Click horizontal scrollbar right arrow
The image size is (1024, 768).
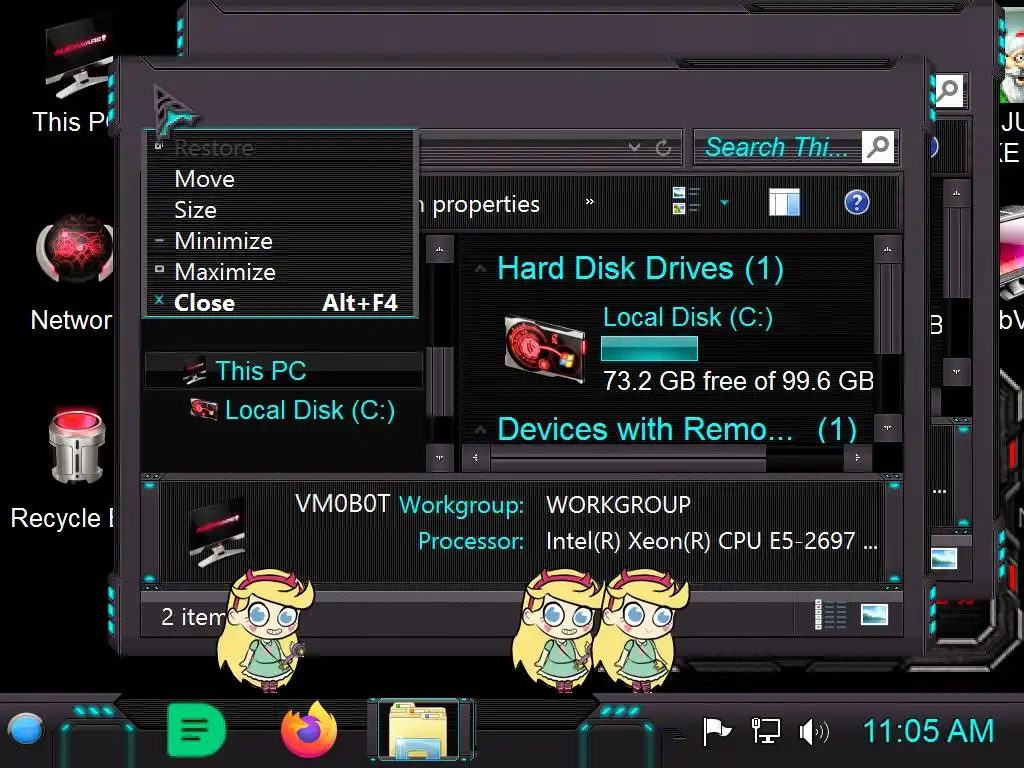[x=857, y=457]
